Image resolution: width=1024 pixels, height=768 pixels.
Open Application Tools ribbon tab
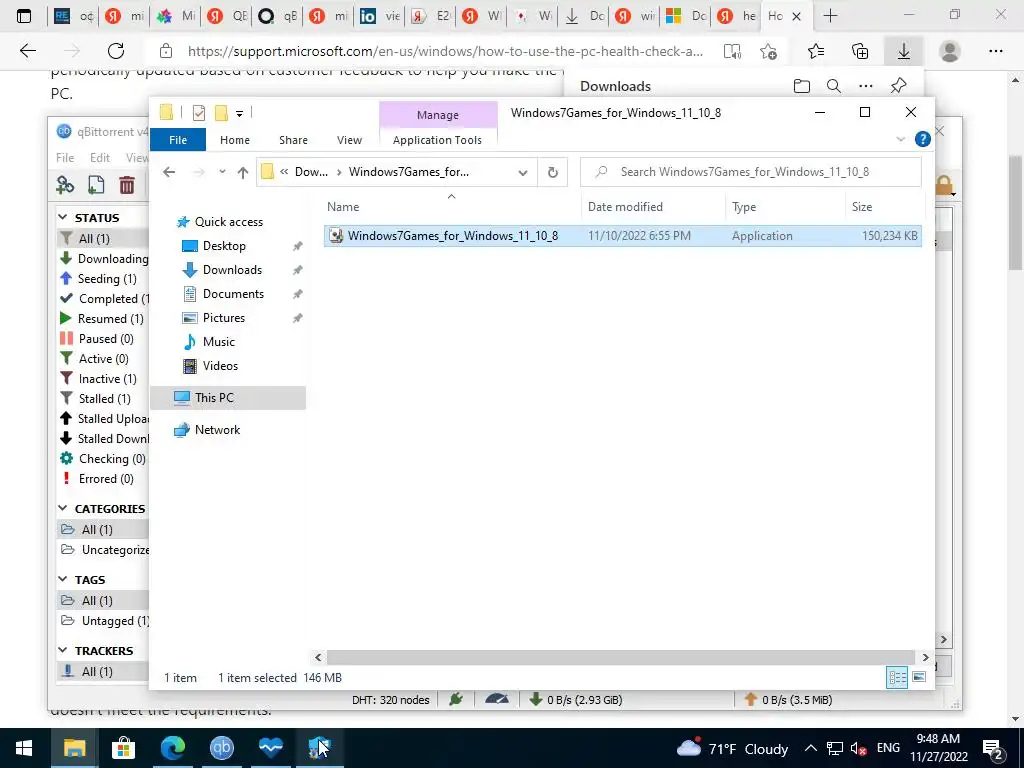click(x=438, y=140)
